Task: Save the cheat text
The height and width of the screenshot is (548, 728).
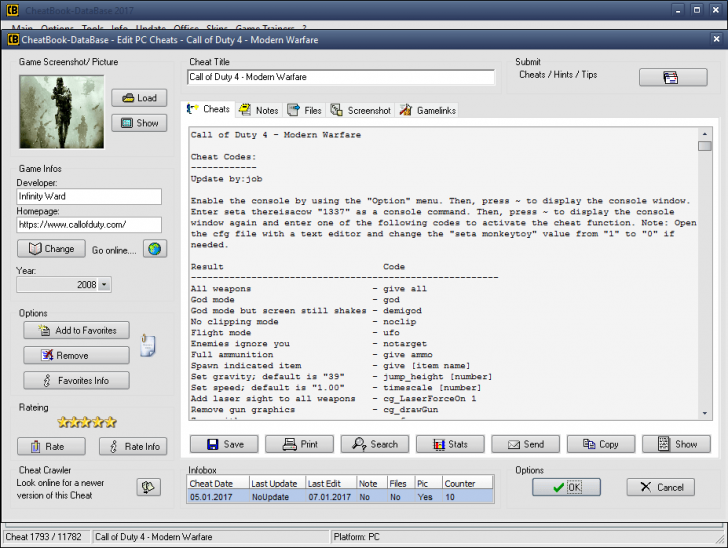Action: coord(224,444)
